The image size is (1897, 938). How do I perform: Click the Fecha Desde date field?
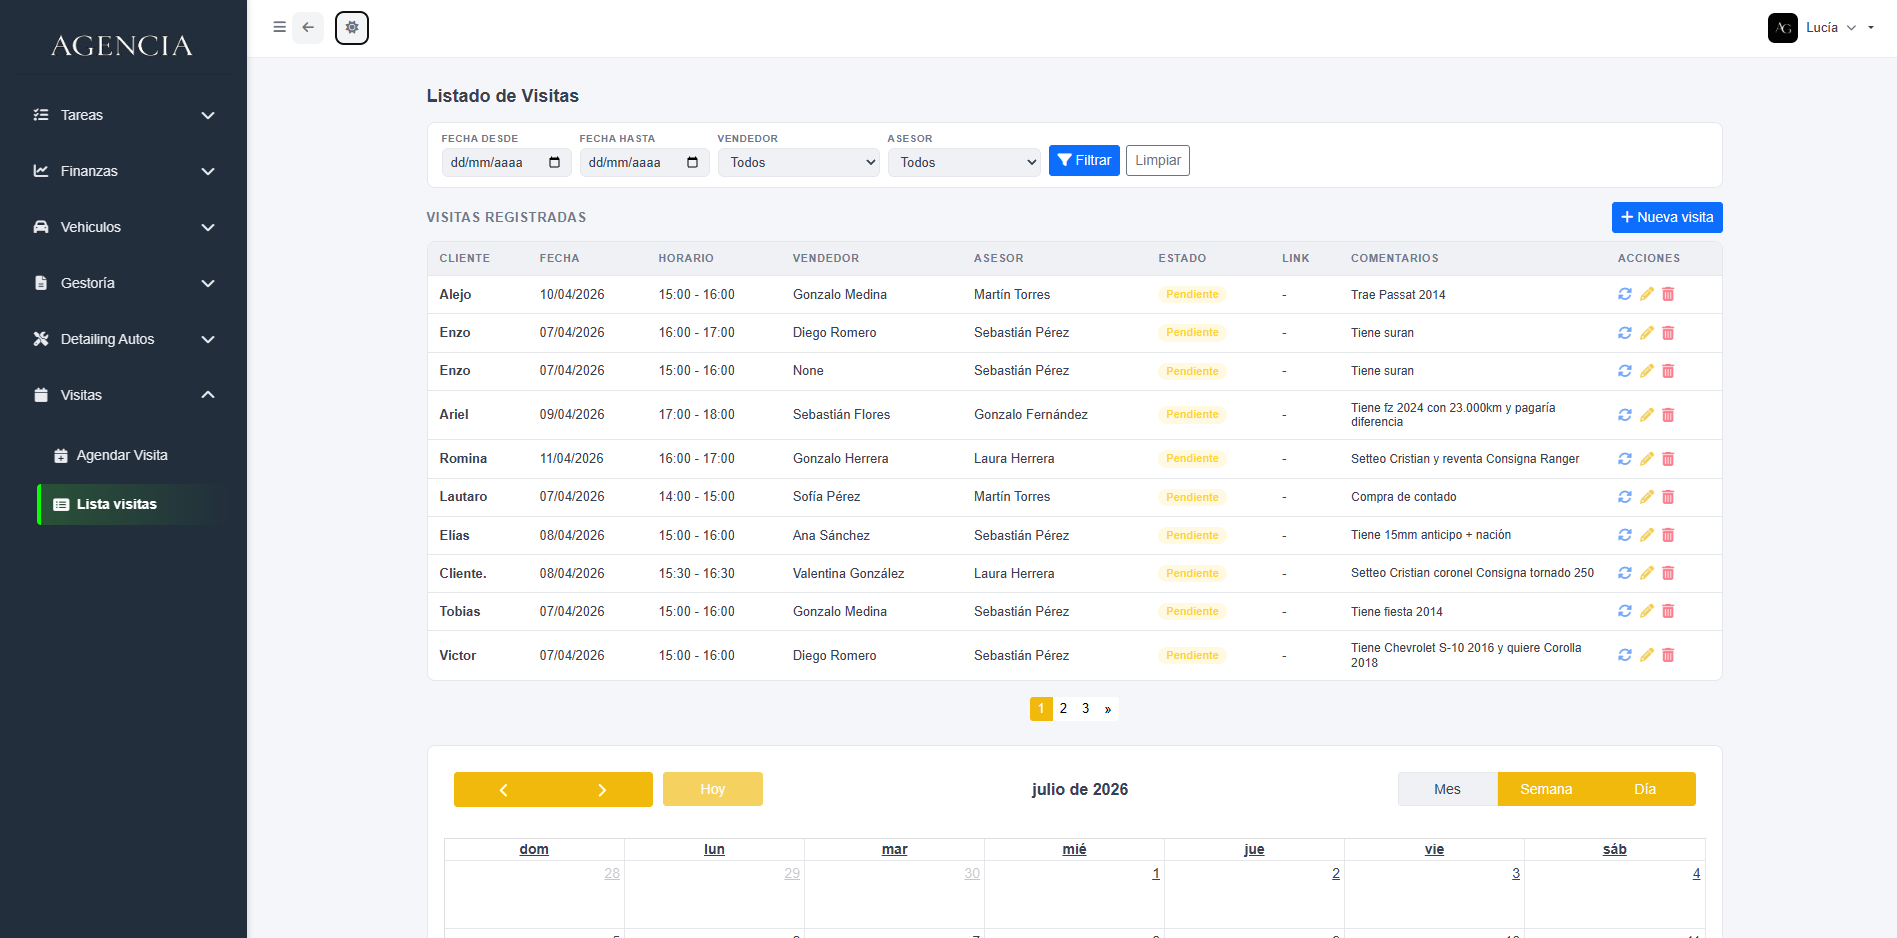507,162
